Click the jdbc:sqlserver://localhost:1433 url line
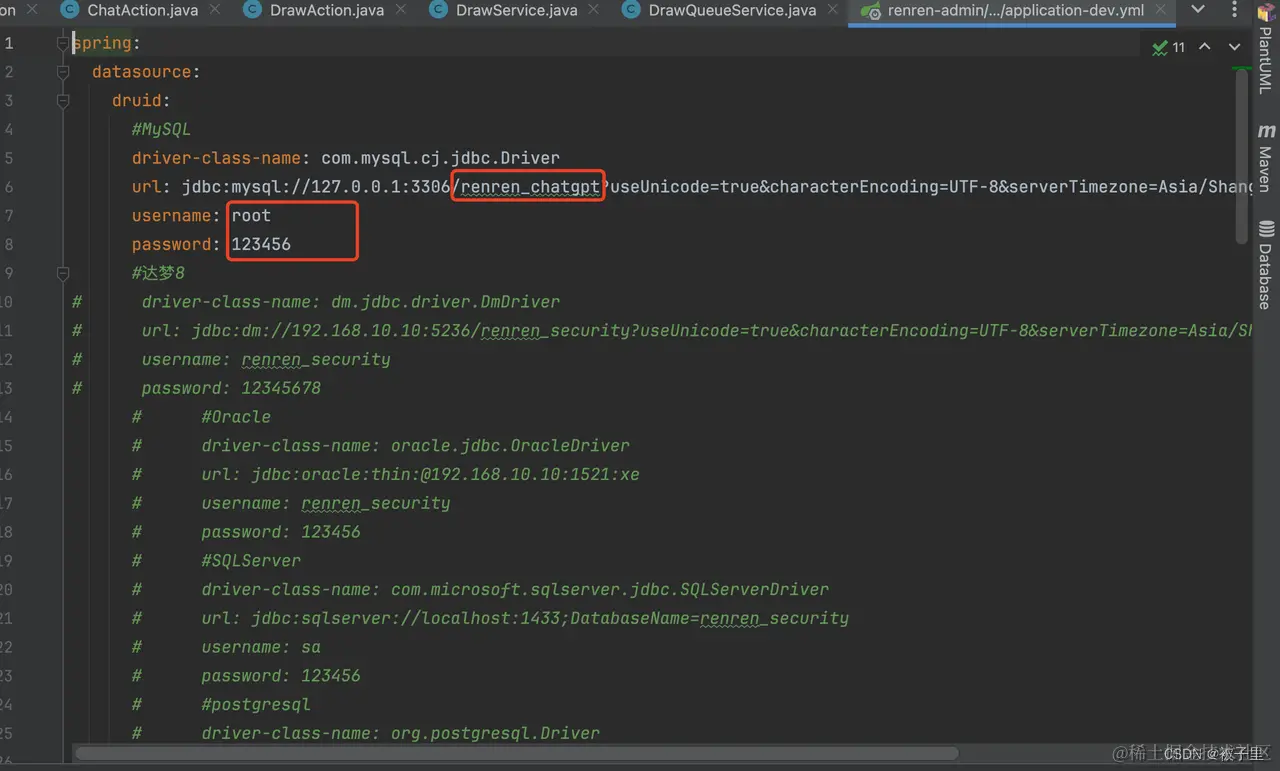1280x771 pixels. (x=525, y=619)
